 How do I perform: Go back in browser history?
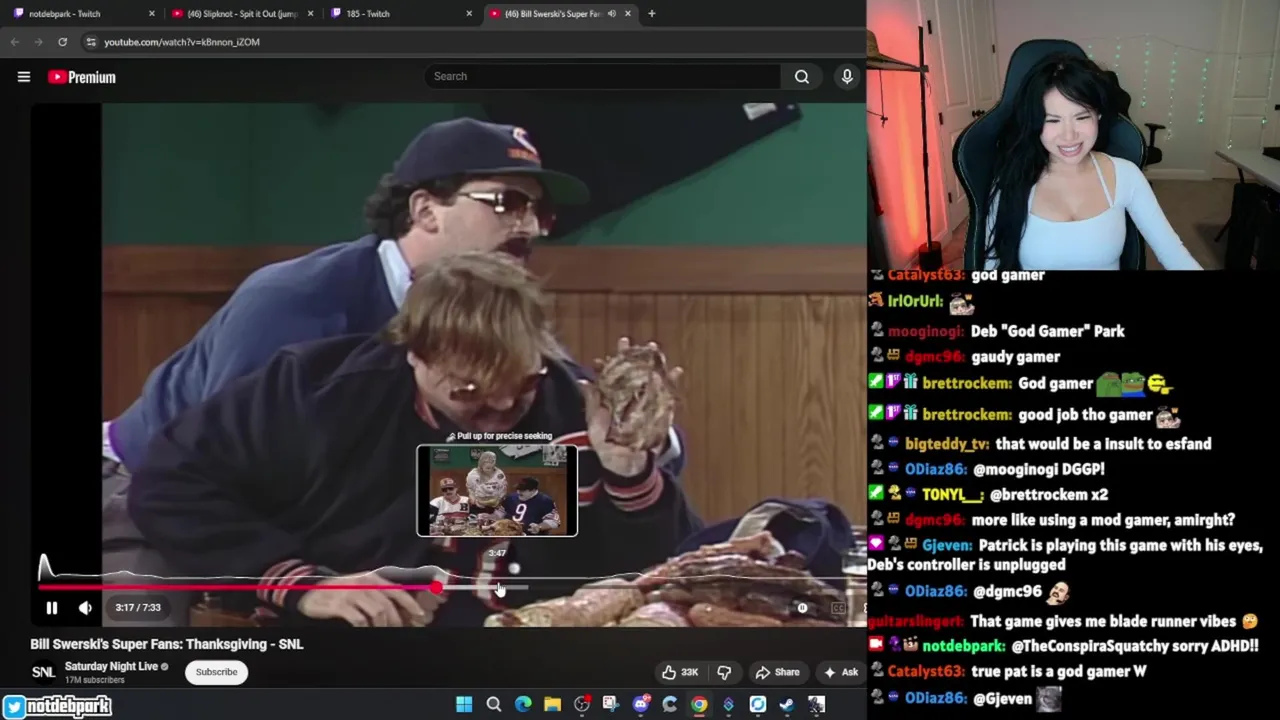point(14,42)
